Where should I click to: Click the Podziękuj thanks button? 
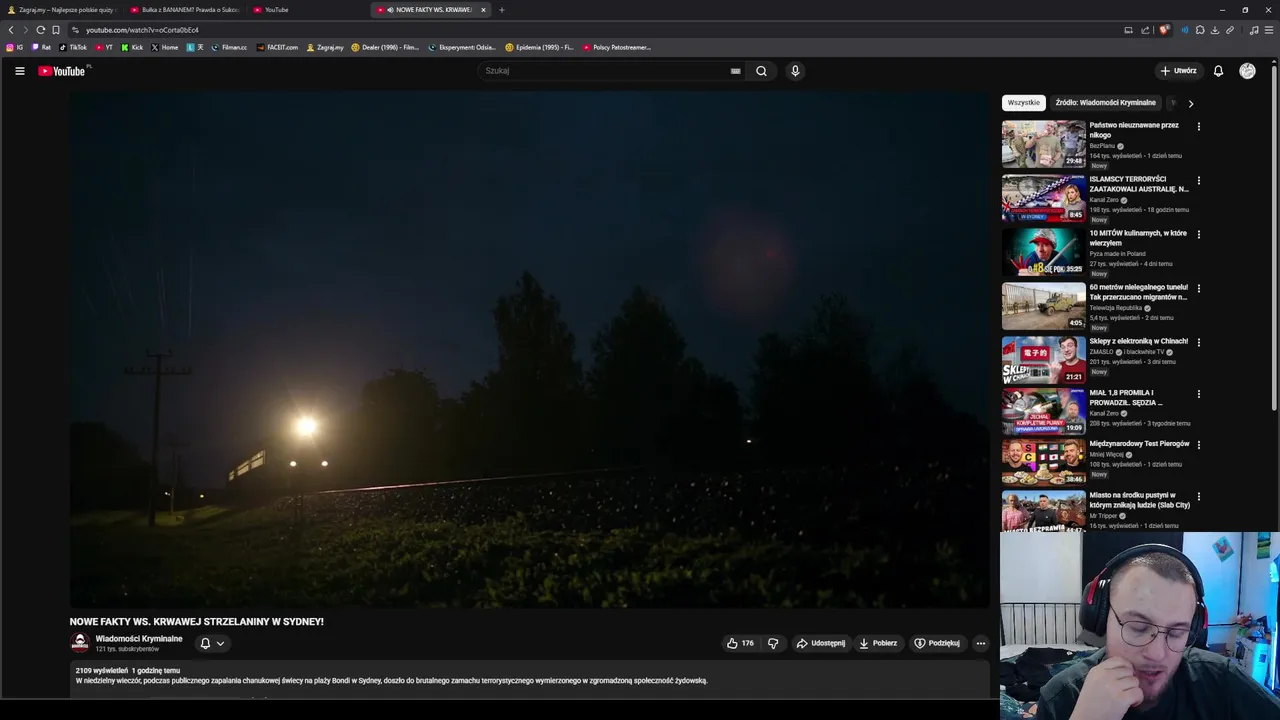(x=937, y=643)
